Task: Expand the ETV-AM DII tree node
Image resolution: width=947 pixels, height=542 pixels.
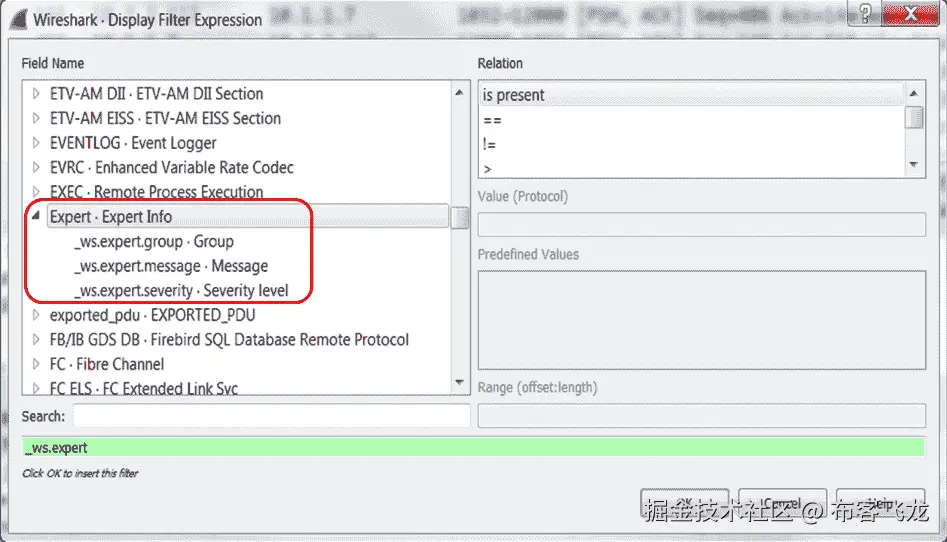Action: [x=36, y=94]
